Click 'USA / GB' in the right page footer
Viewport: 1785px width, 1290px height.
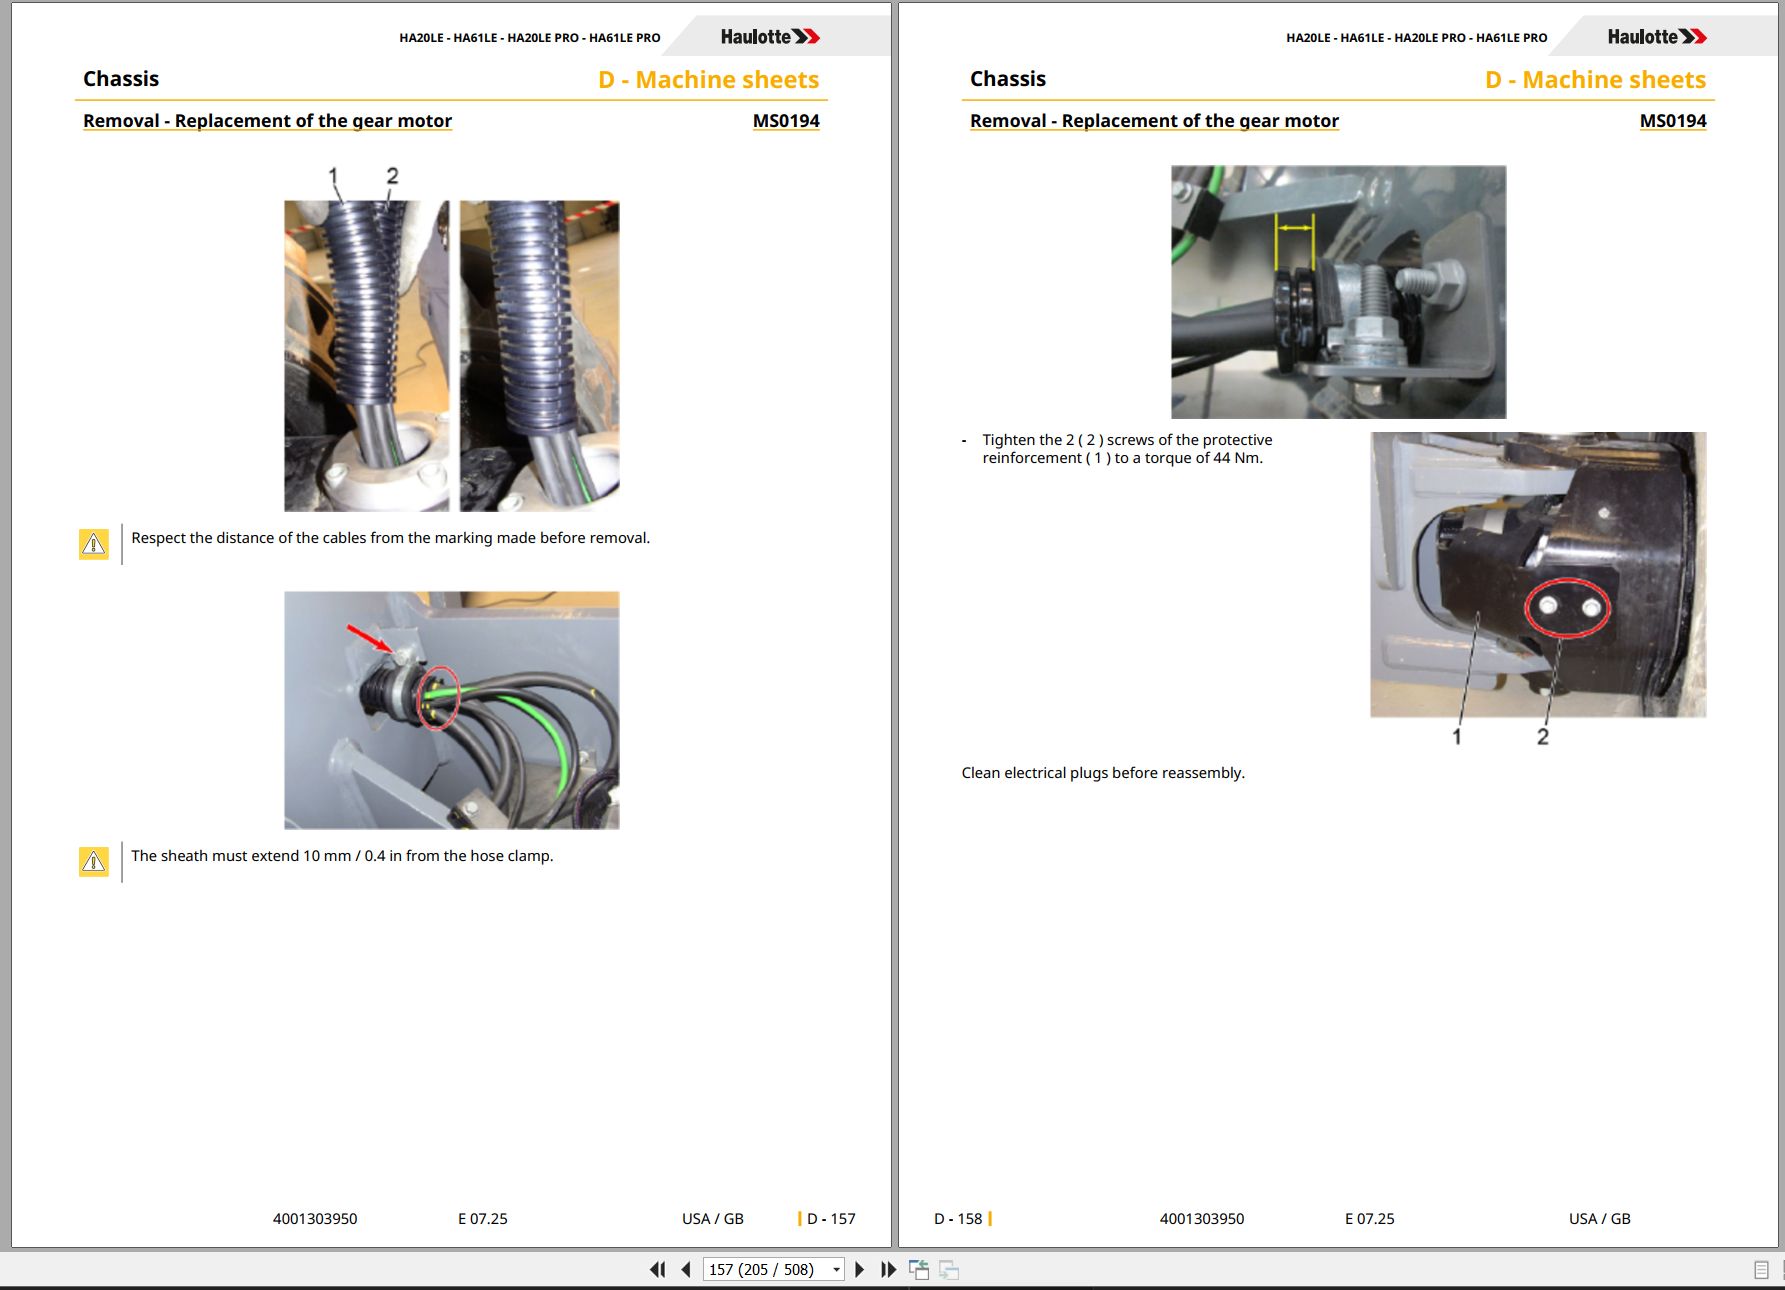tap(1600, 1219)
